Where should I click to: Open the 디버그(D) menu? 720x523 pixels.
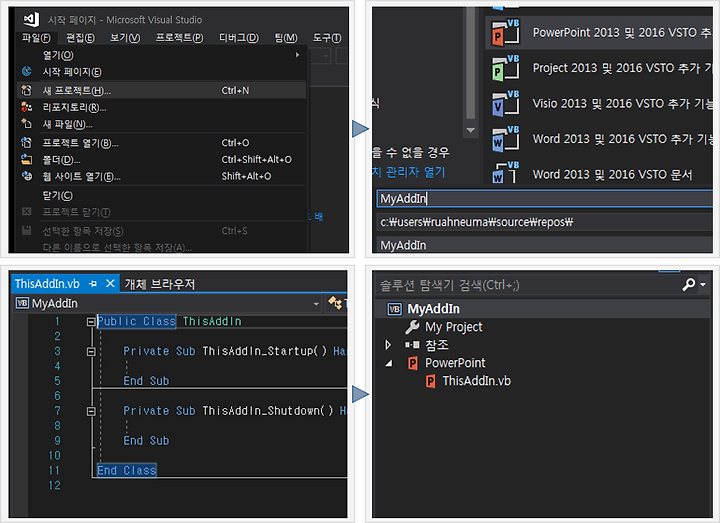pos(239,38)
